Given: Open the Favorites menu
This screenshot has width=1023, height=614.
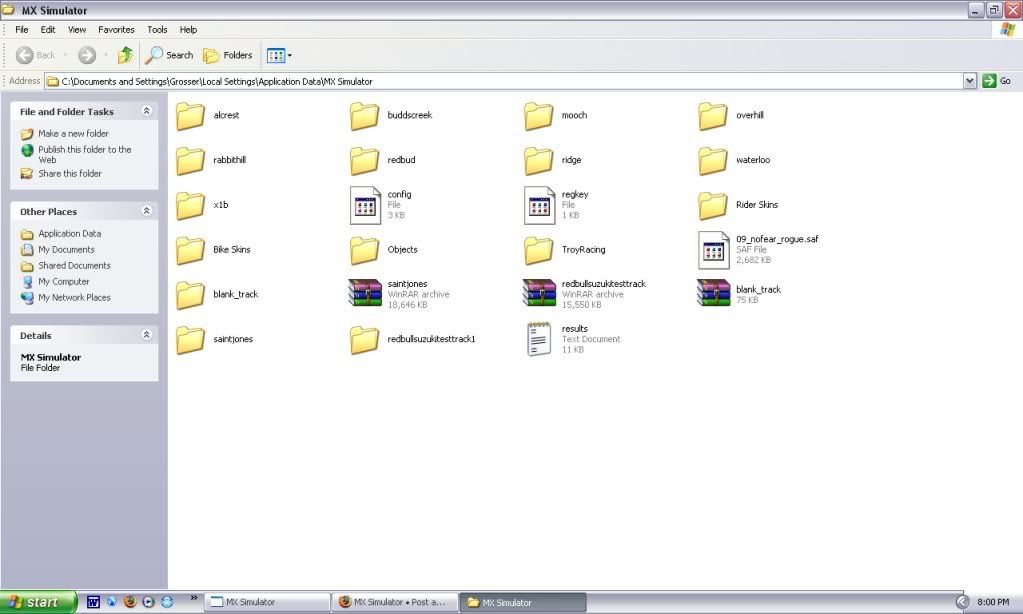Looking at the screenshot, I should [116, 30].
